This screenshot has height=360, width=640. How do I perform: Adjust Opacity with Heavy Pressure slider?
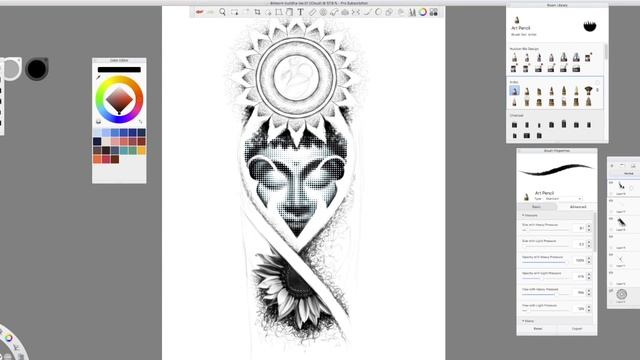(x=545, y=262)
